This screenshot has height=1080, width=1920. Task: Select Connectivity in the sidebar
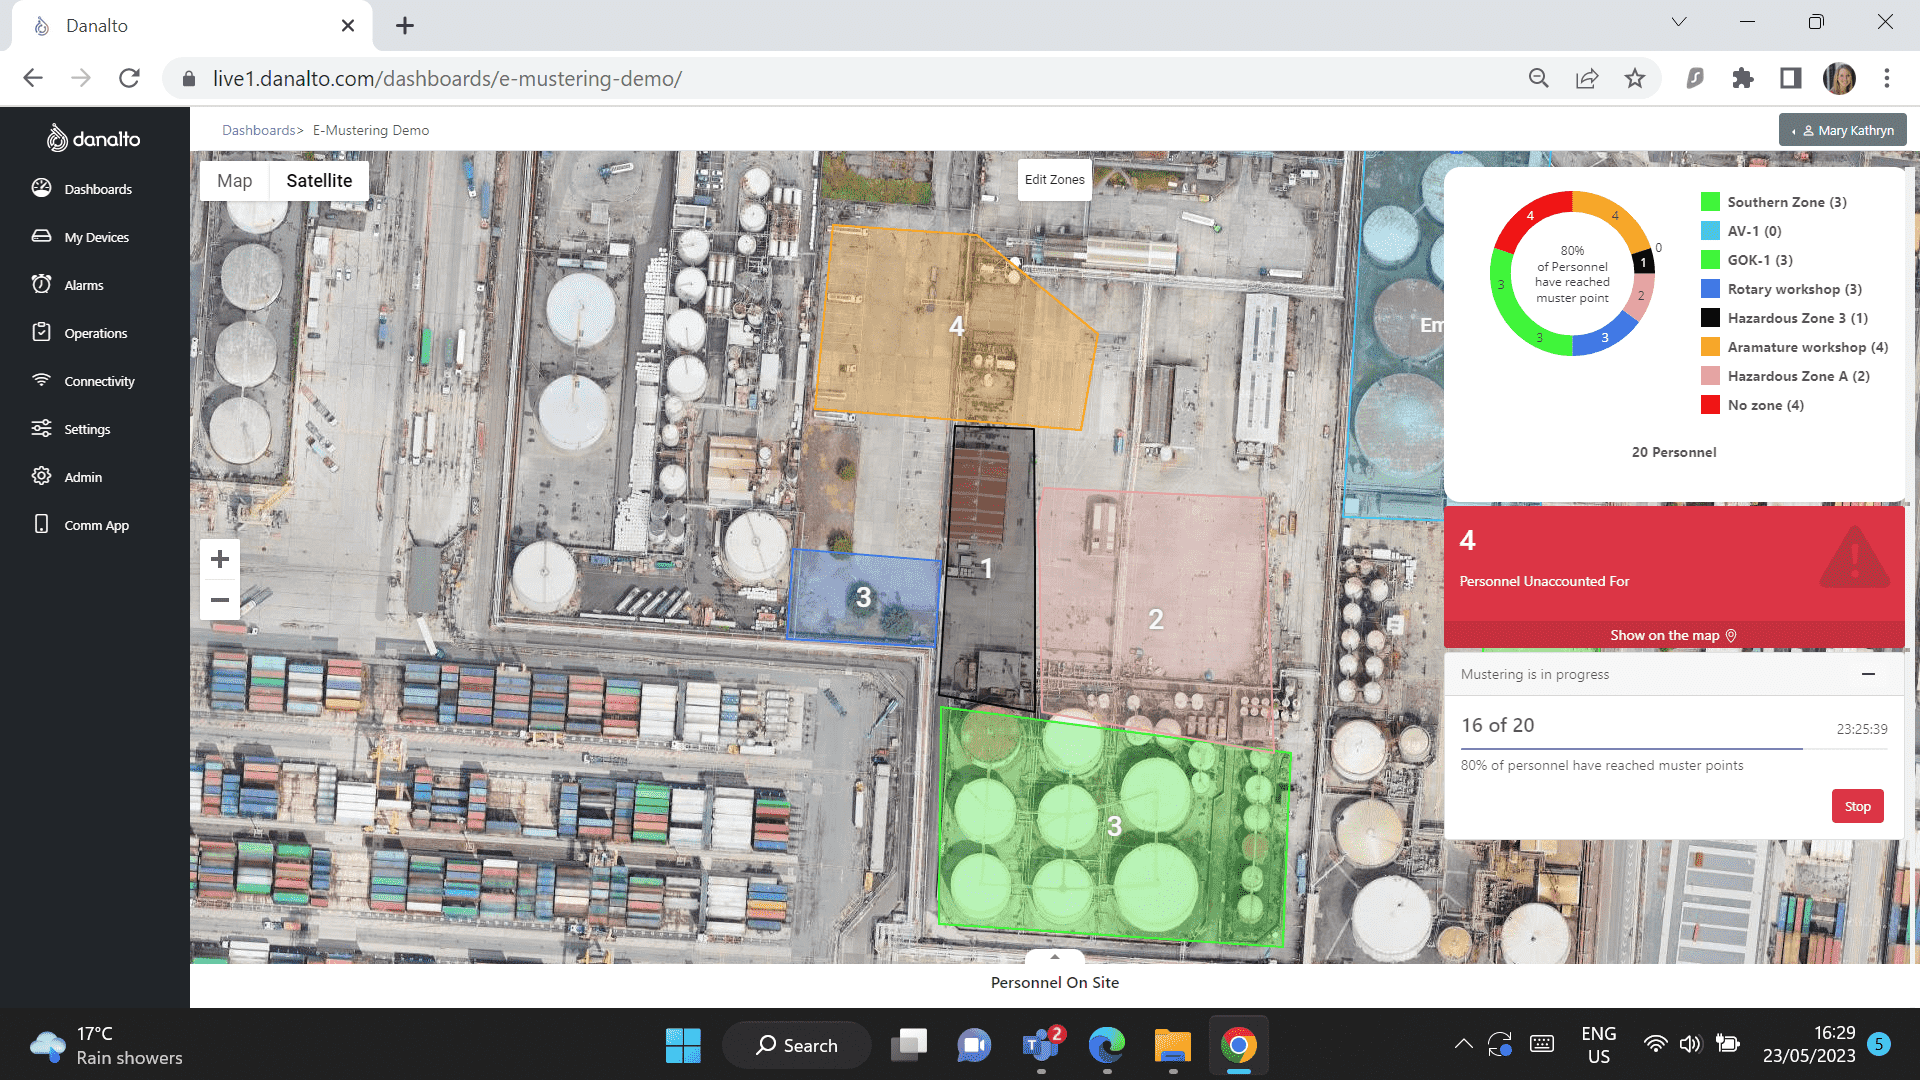click(x=83, y=381)
